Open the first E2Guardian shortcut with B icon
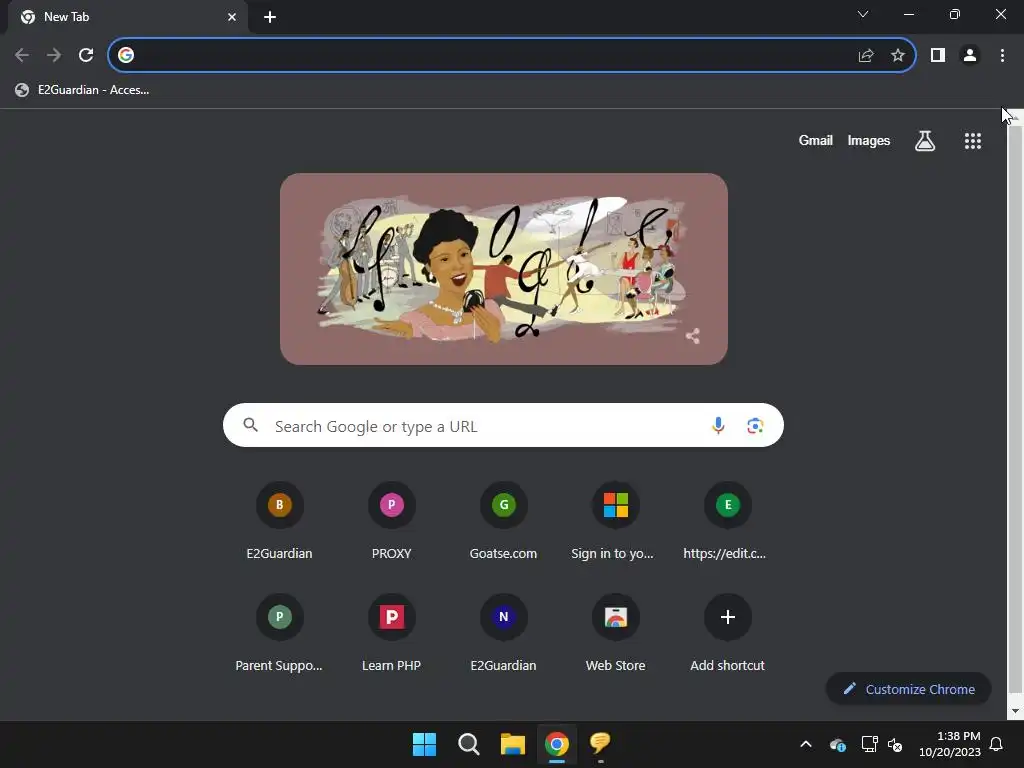1024x768 pixels. click(280, 522)
